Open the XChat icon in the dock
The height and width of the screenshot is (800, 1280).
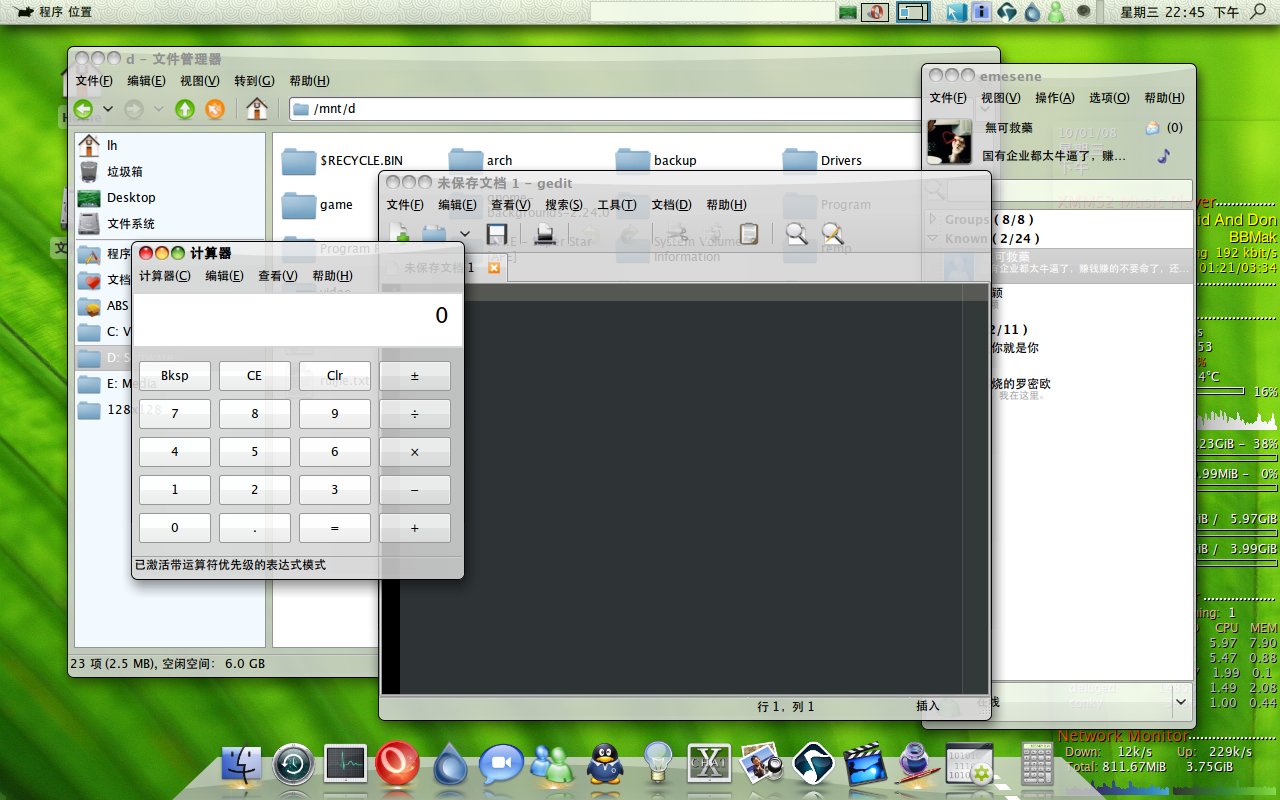(x=710, y=764)
